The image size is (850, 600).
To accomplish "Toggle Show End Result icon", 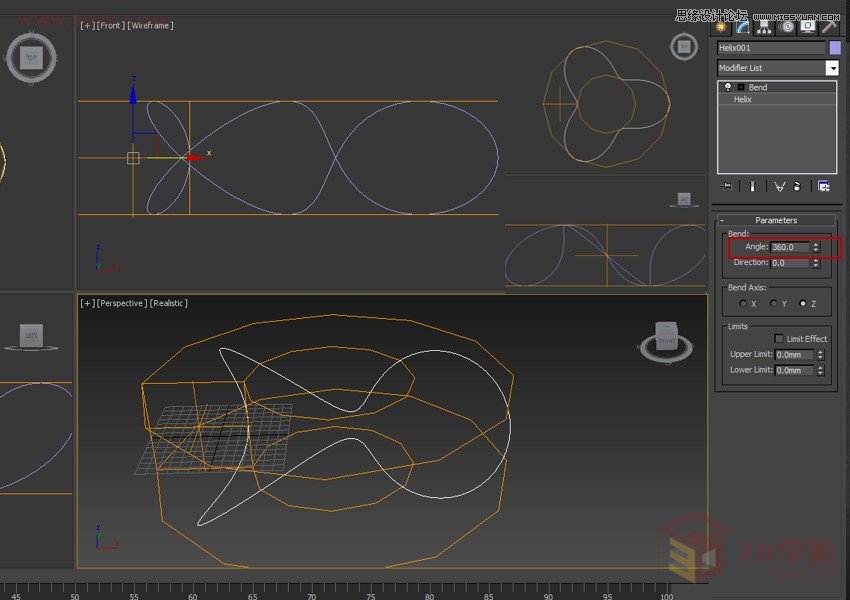I will (x=751, y=186).
